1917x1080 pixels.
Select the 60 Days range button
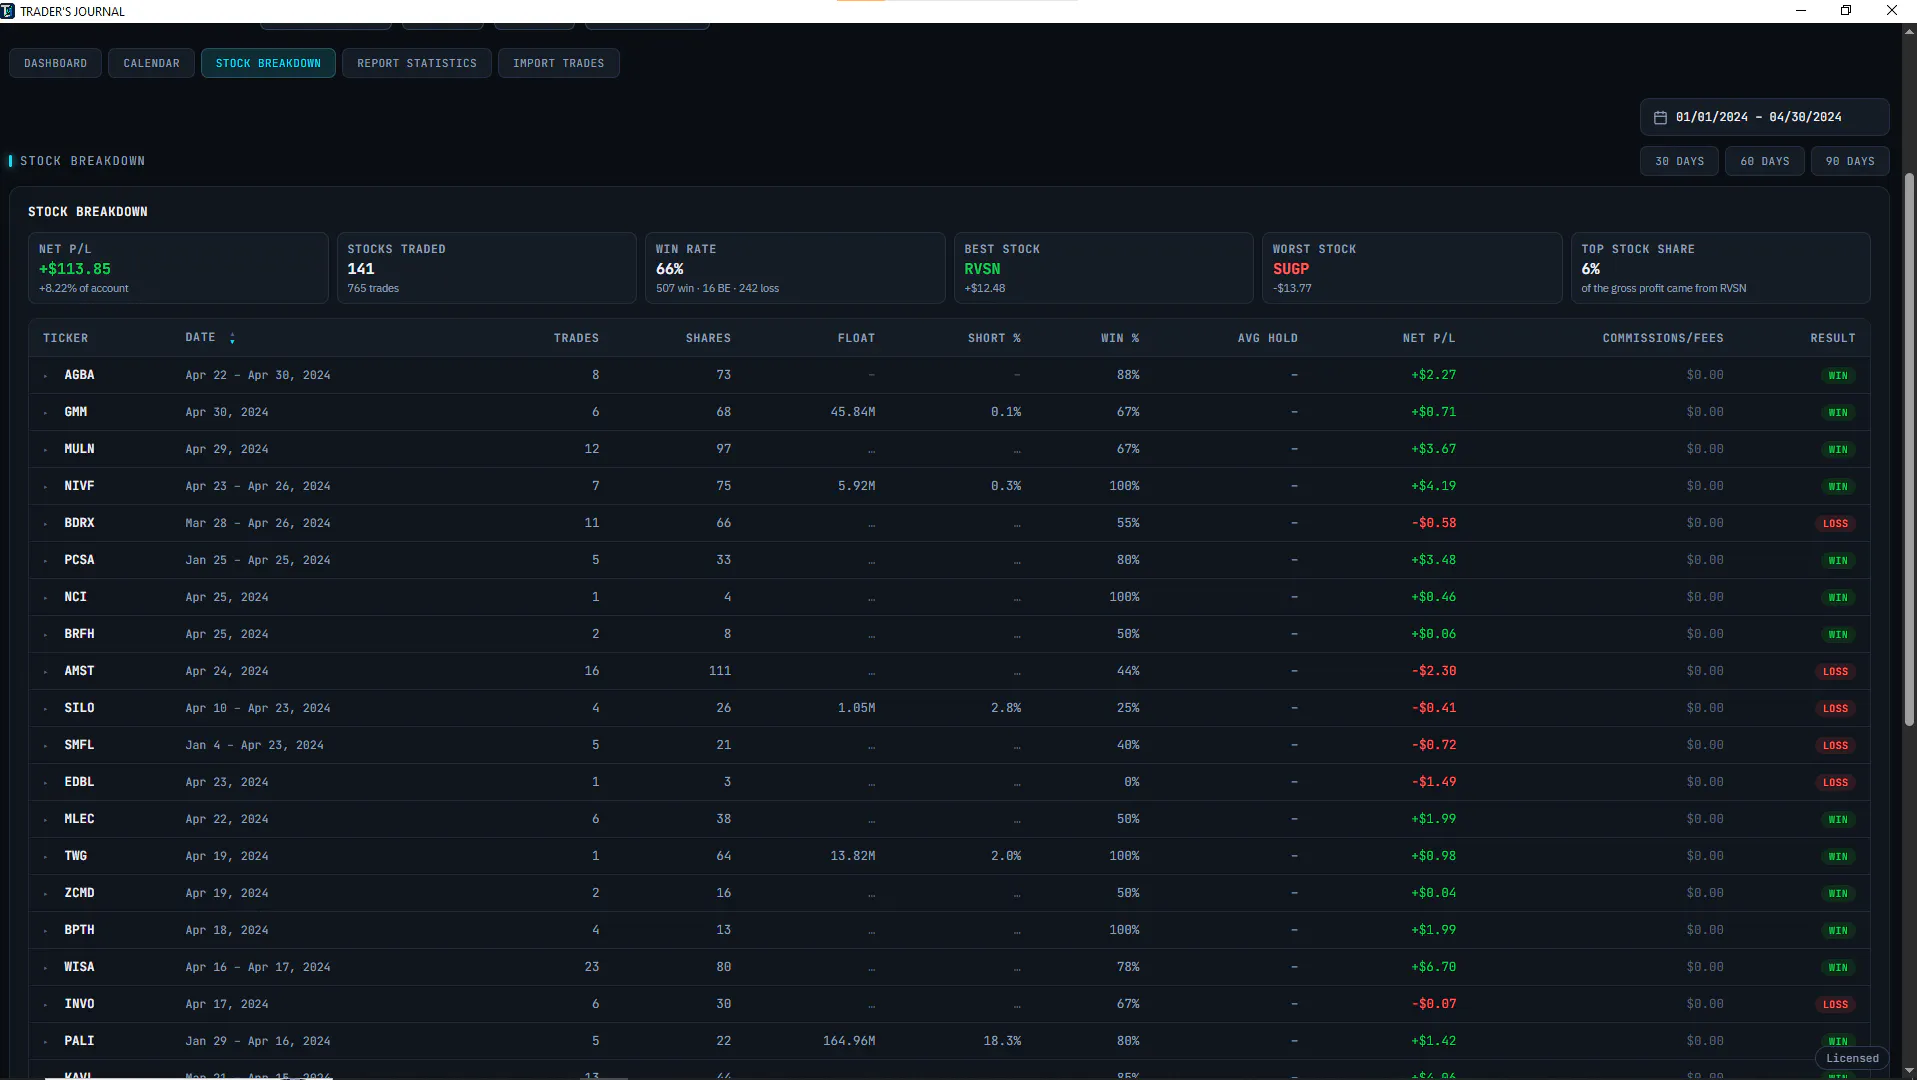[x=1765, y=161]
